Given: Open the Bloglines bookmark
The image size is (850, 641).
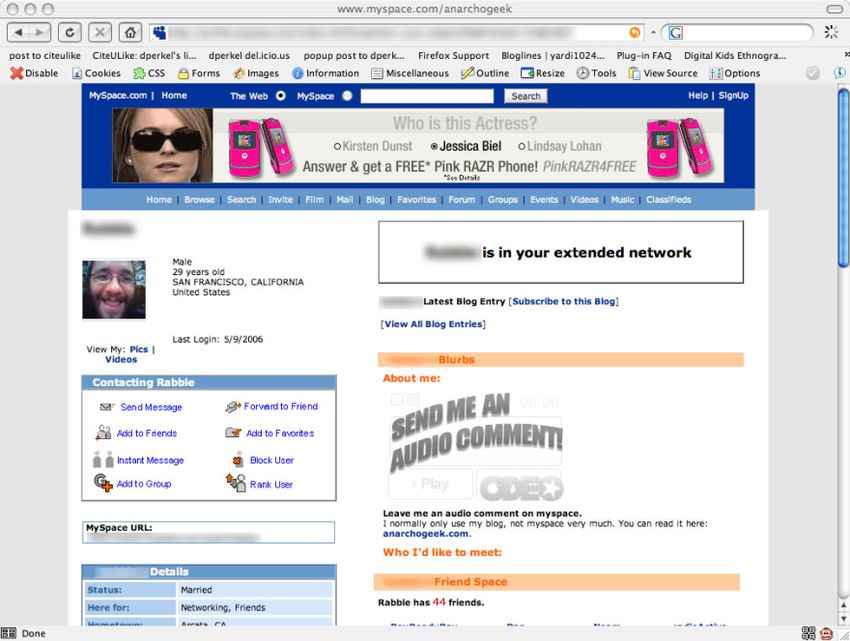Looking at the screenshot, I should tap(552, 56).
